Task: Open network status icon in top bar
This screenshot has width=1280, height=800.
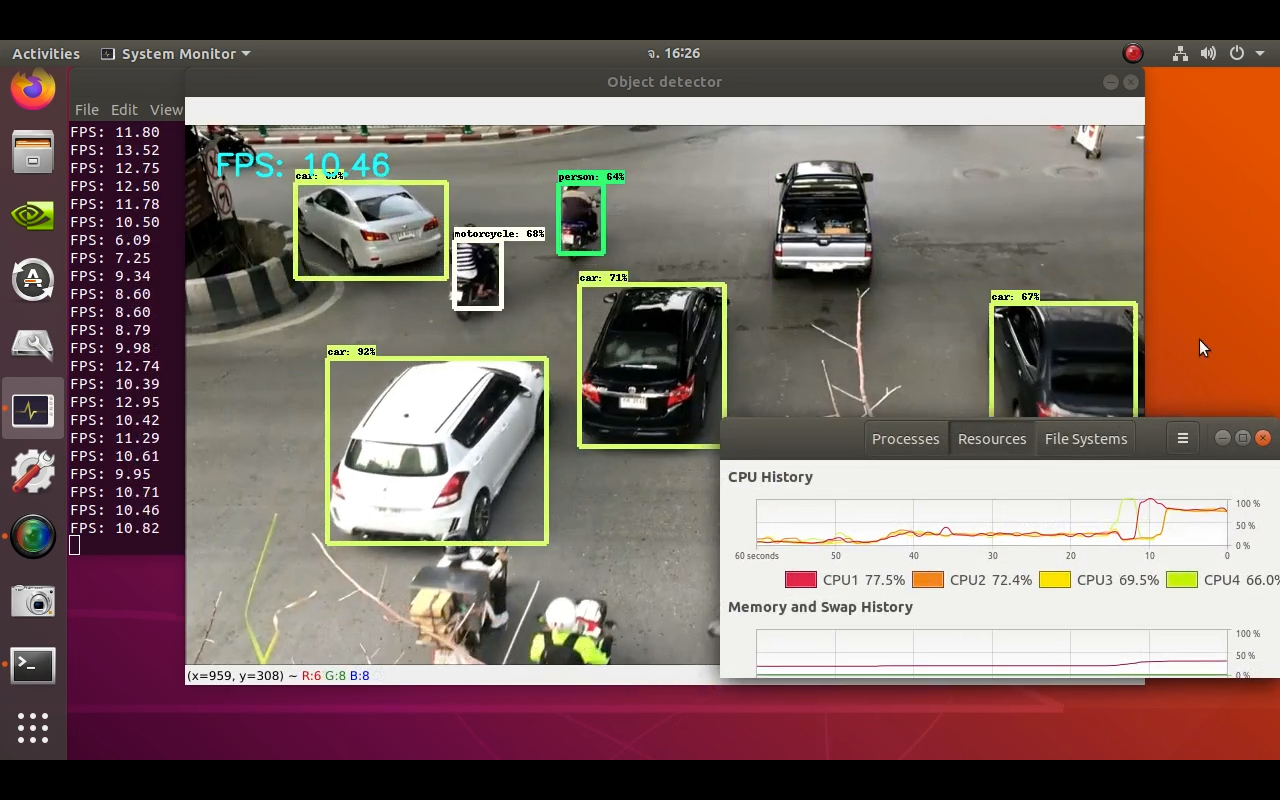Action: coord(1180,53)
